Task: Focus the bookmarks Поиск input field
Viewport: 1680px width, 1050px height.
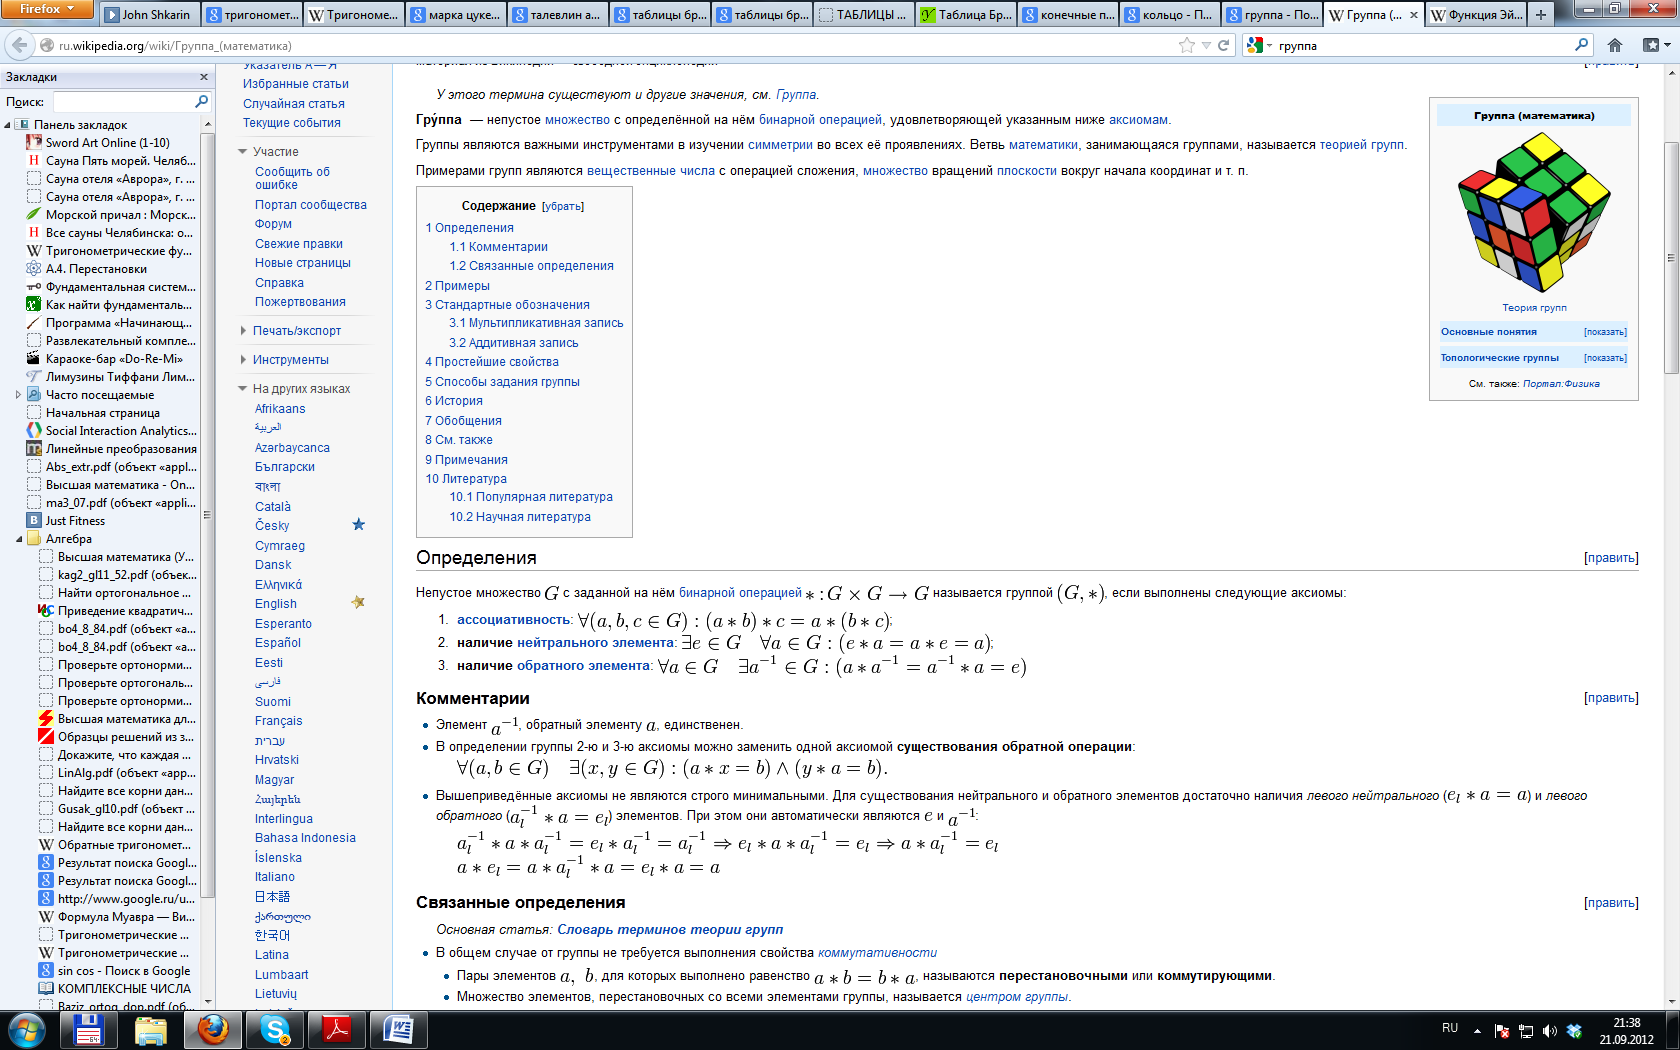Action: point(123,101)
